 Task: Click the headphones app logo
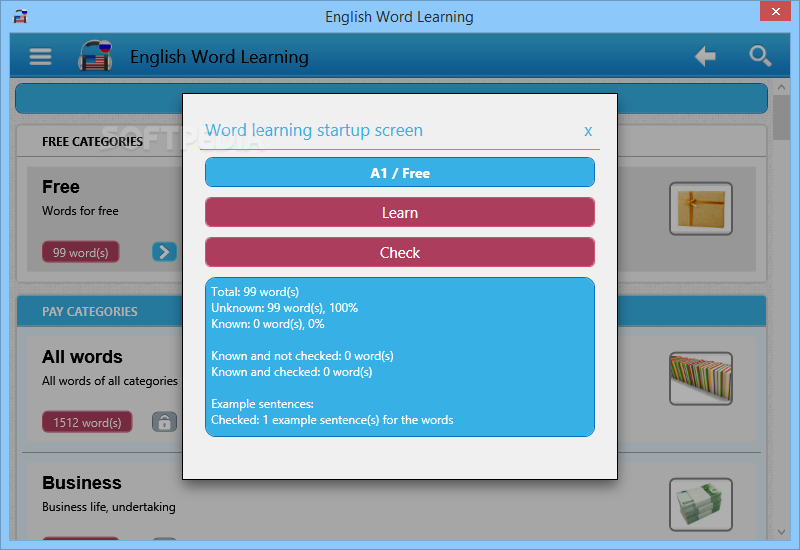pos(95,55)
